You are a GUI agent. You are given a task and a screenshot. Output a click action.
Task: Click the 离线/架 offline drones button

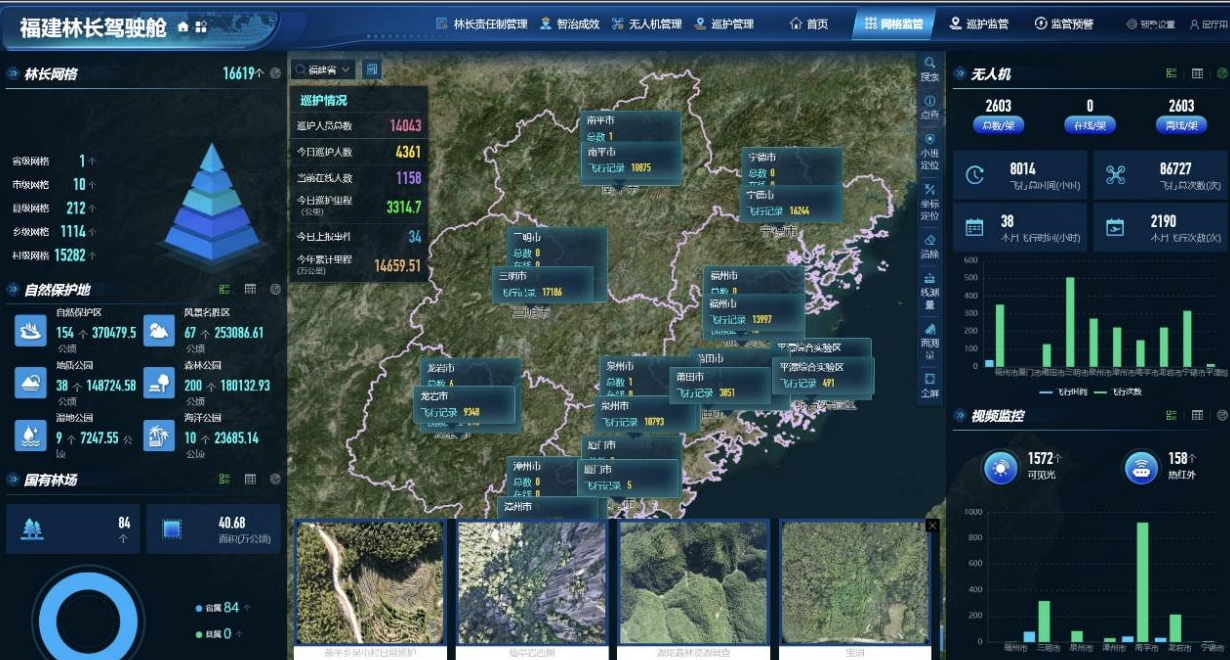tap(1181, 126)
